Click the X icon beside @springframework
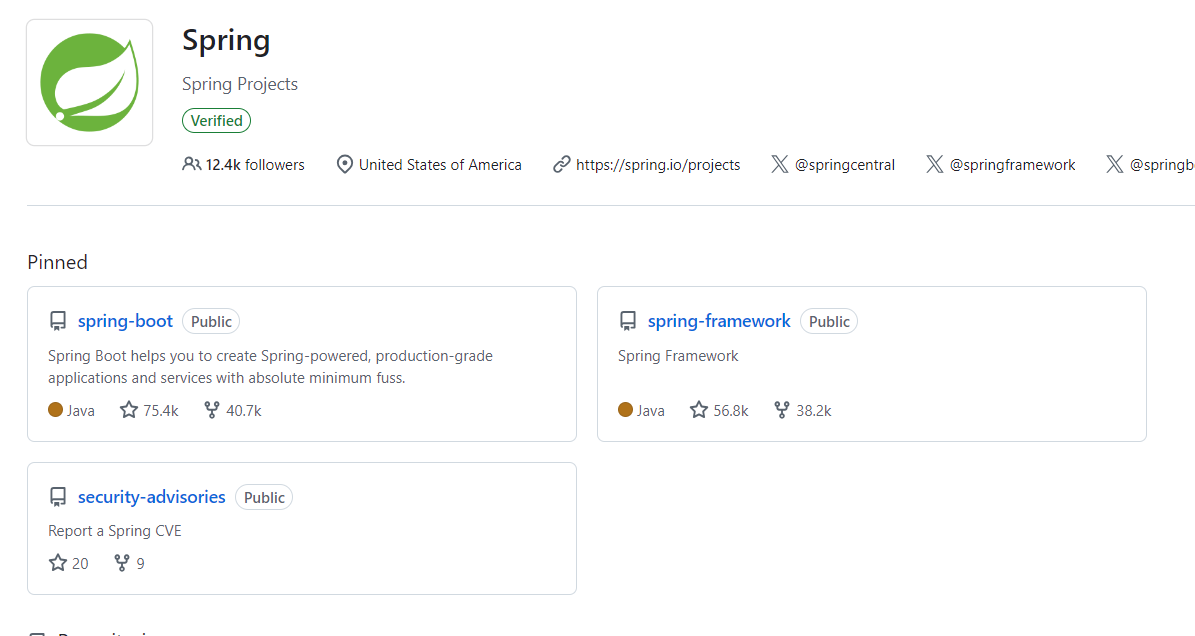1195x636 pixels. tap(934, 164)
